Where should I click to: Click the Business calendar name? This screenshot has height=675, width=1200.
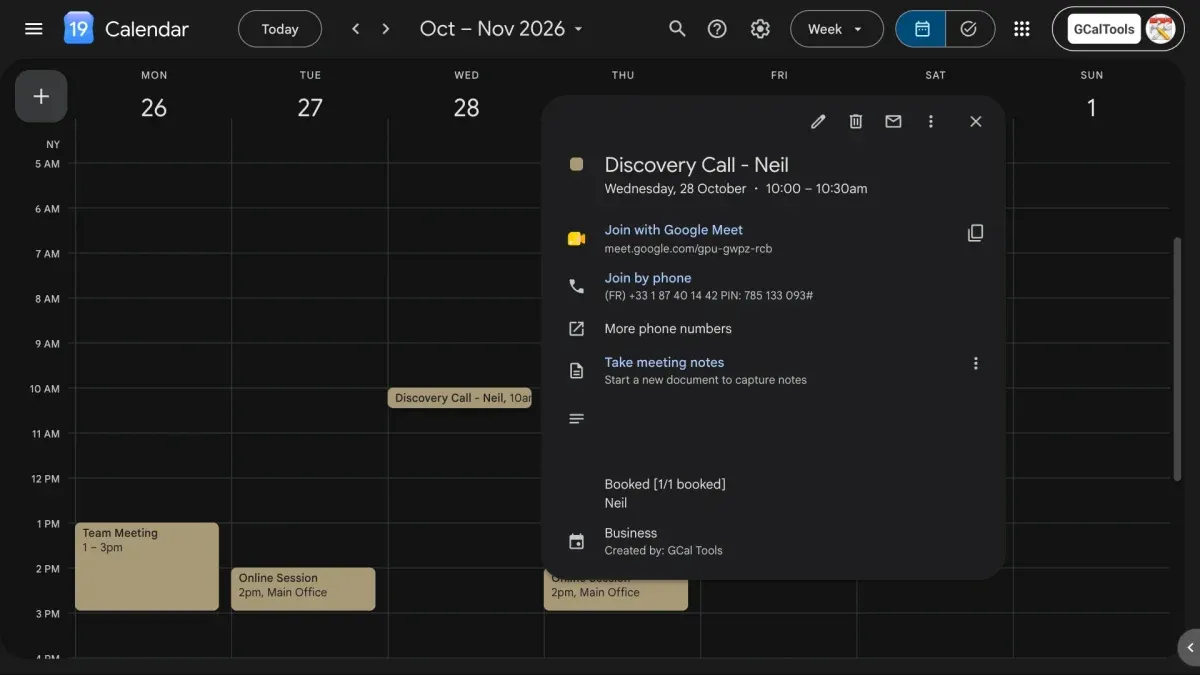click(x=630, y=533)
